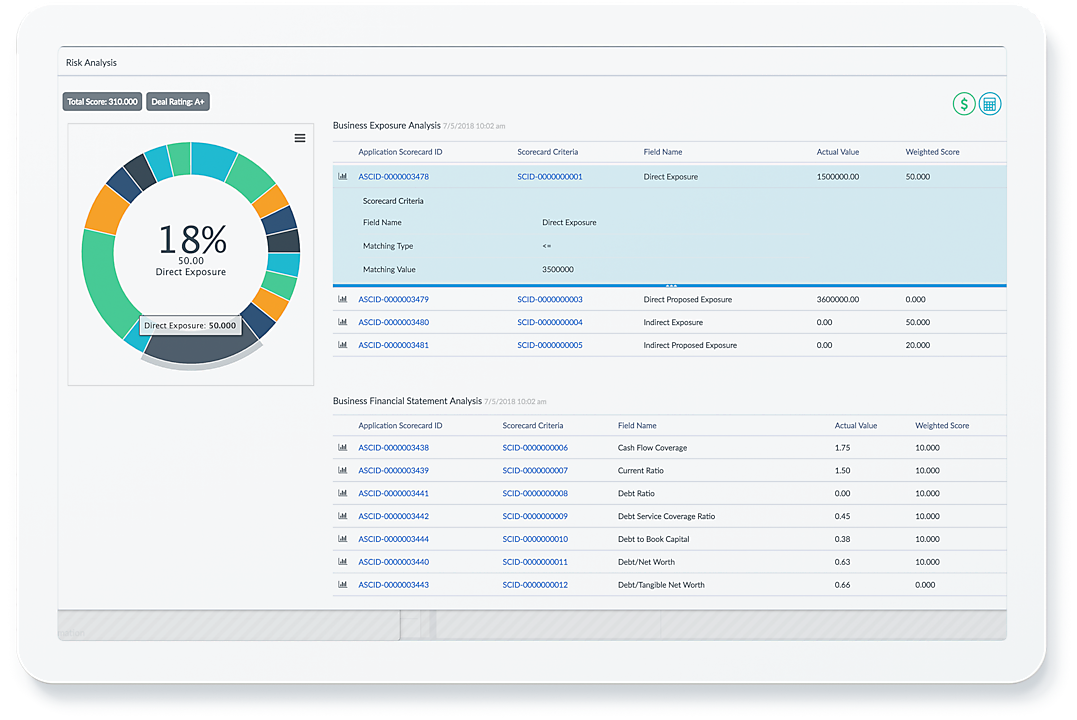Click chart icon in Debt/Net Worth row
Viewport: 1077px width, 720px height.
343,562
